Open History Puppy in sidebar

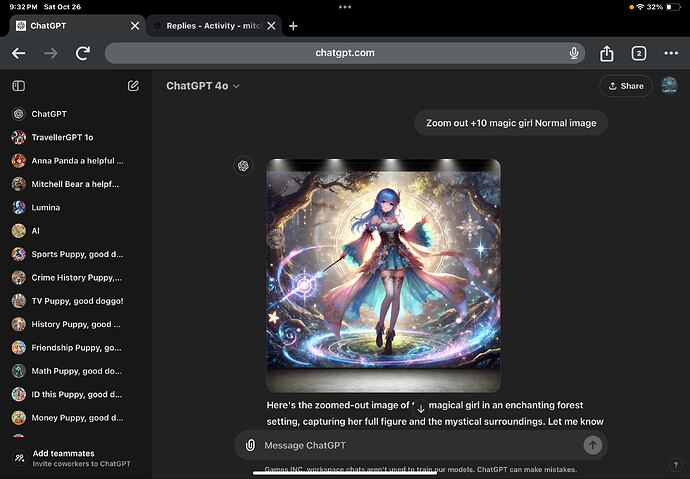(x=76, y=324)
